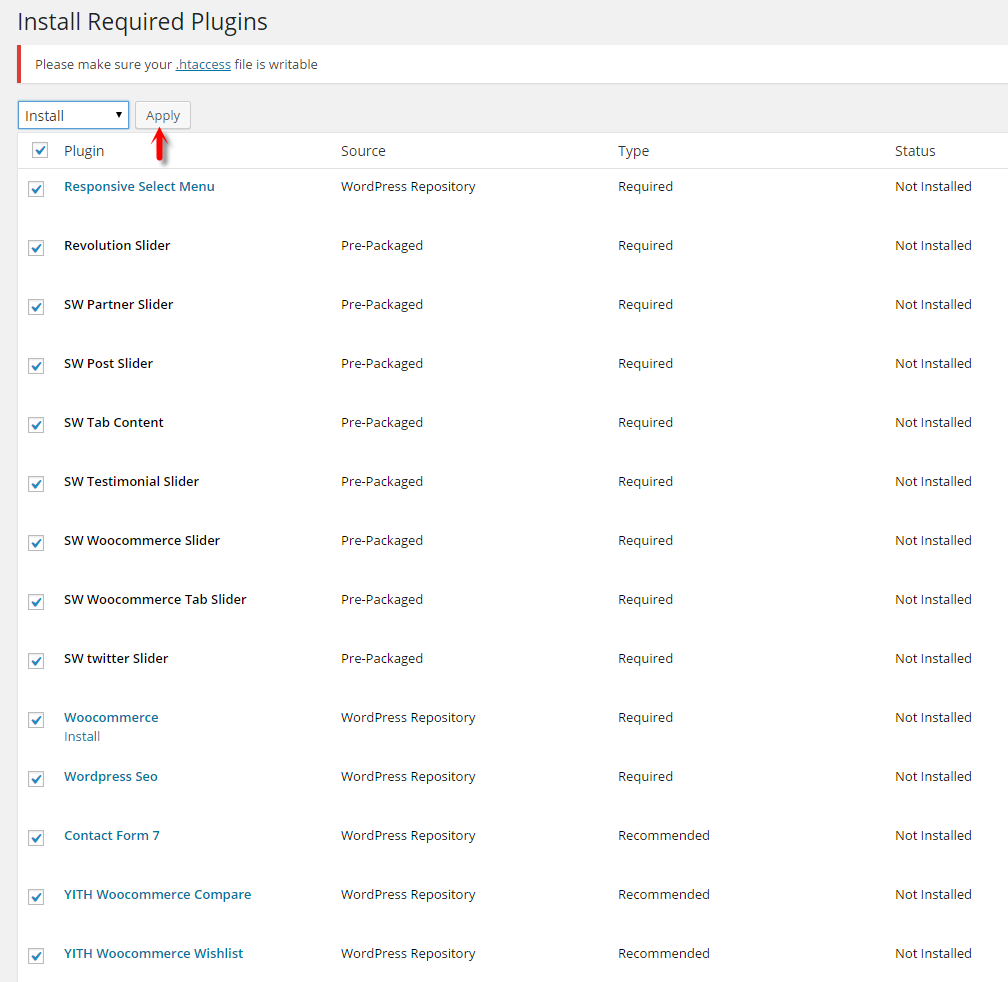Uncheck the SW Tab Content checkbox
The height and width of the screenshot is (982, 1008).
coord(36,425)
